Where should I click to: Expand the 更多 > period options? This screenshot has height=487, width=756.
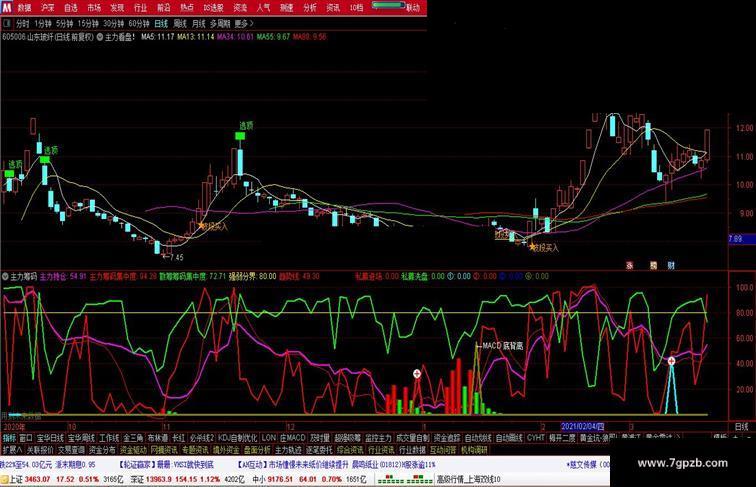(x=244, y=23)
